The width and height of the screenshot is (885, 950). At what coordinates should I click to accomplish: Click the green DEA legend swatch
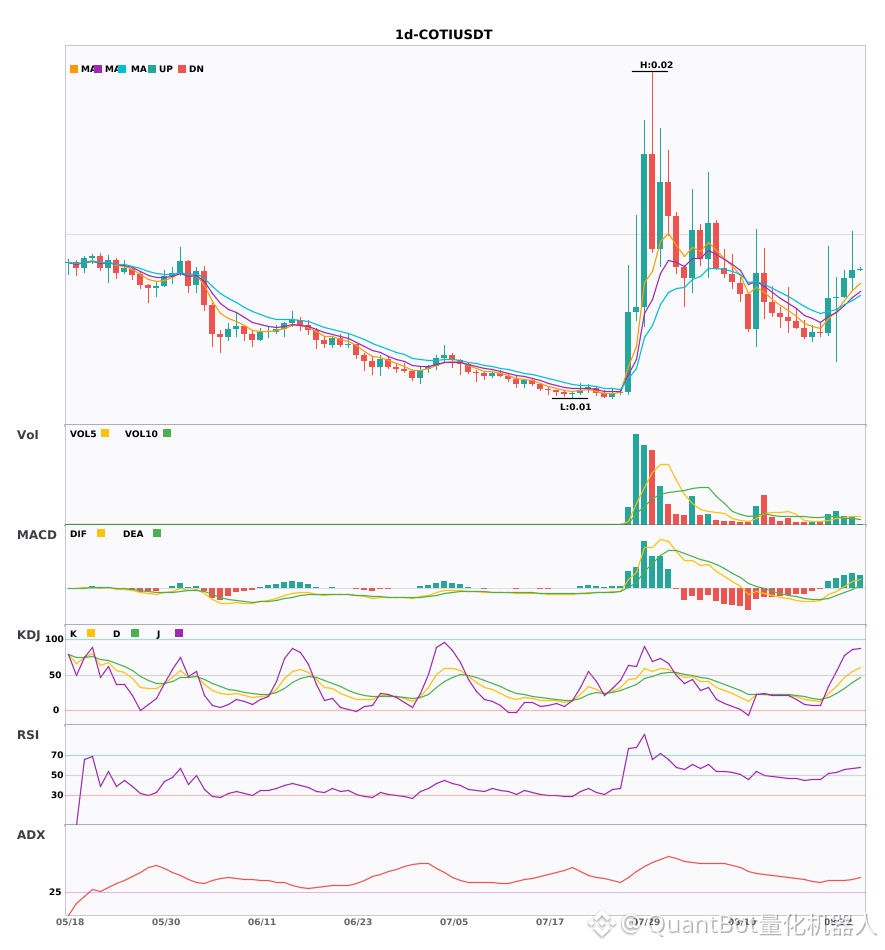(x=157, y=533)
